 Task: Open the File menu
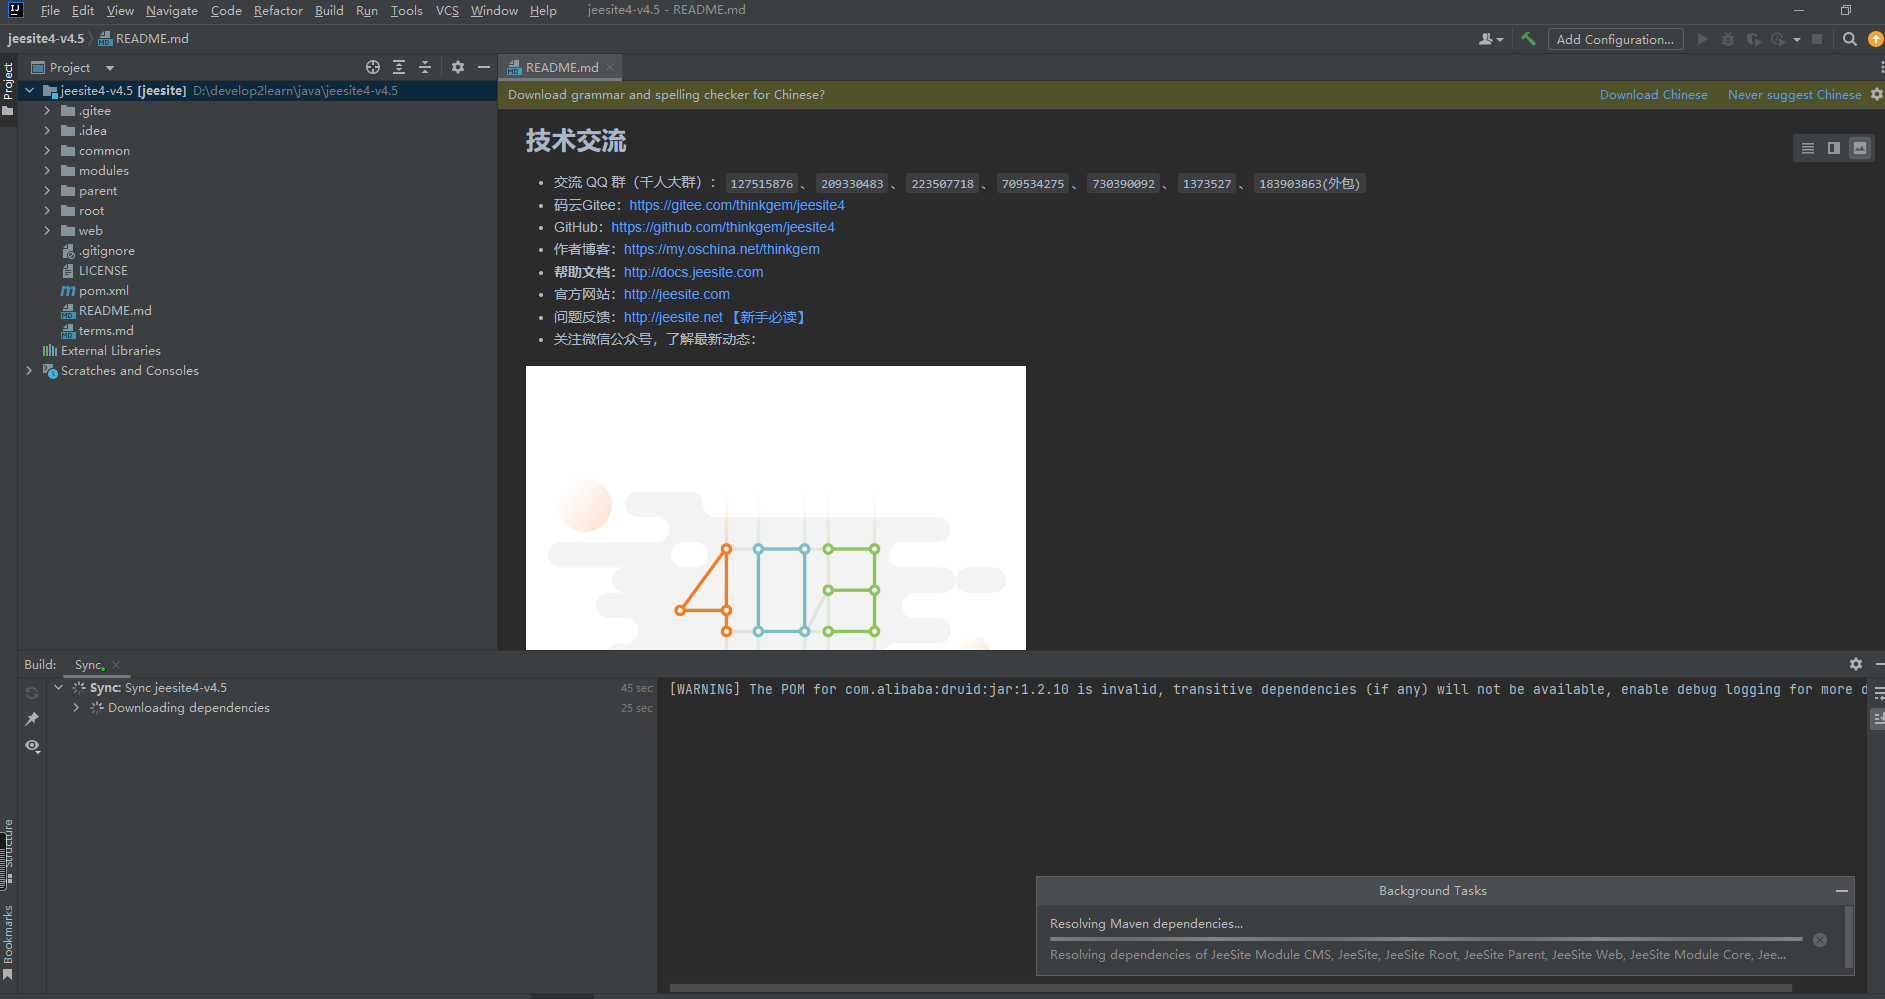point(50,10)
